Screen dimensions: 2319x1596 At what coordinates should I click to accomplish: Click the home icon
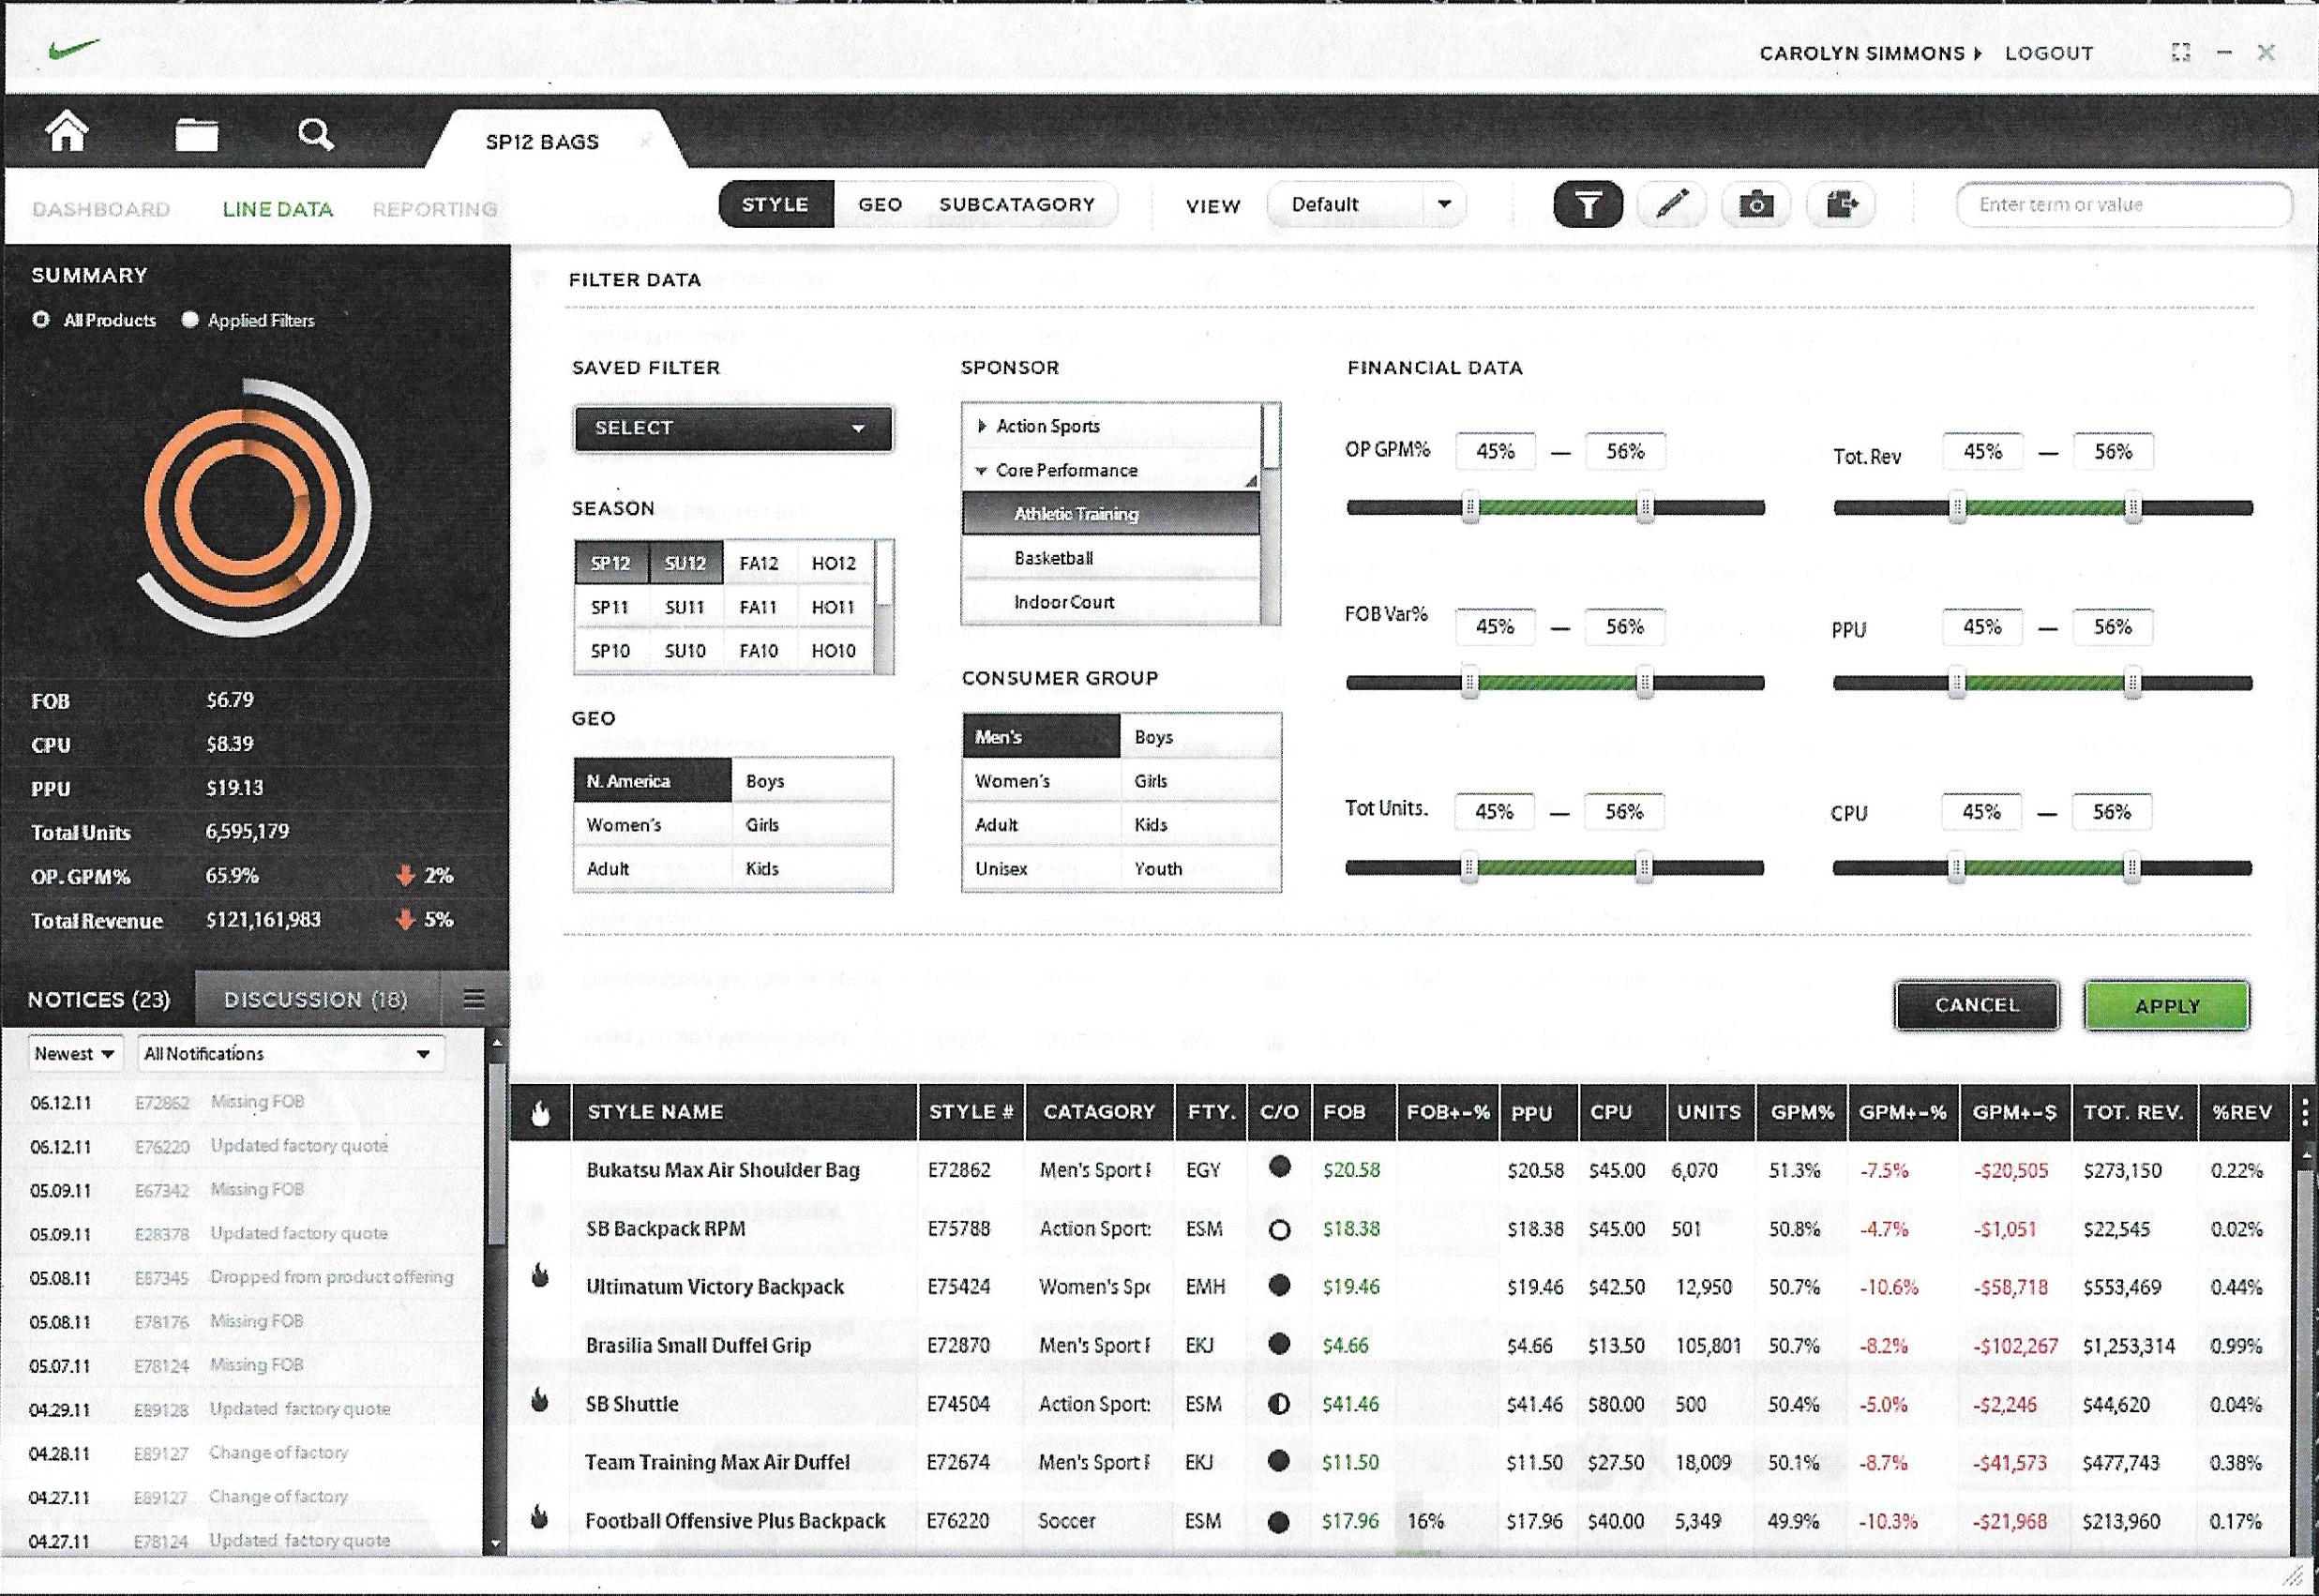pyautogui.click(x=66, y=132)
